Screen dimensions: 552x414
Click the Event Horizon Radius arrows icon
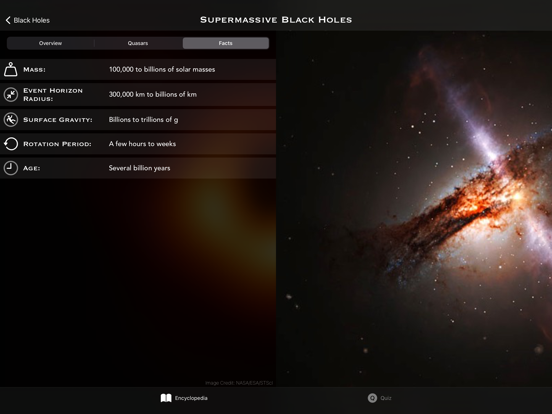(x=11, y=94)
